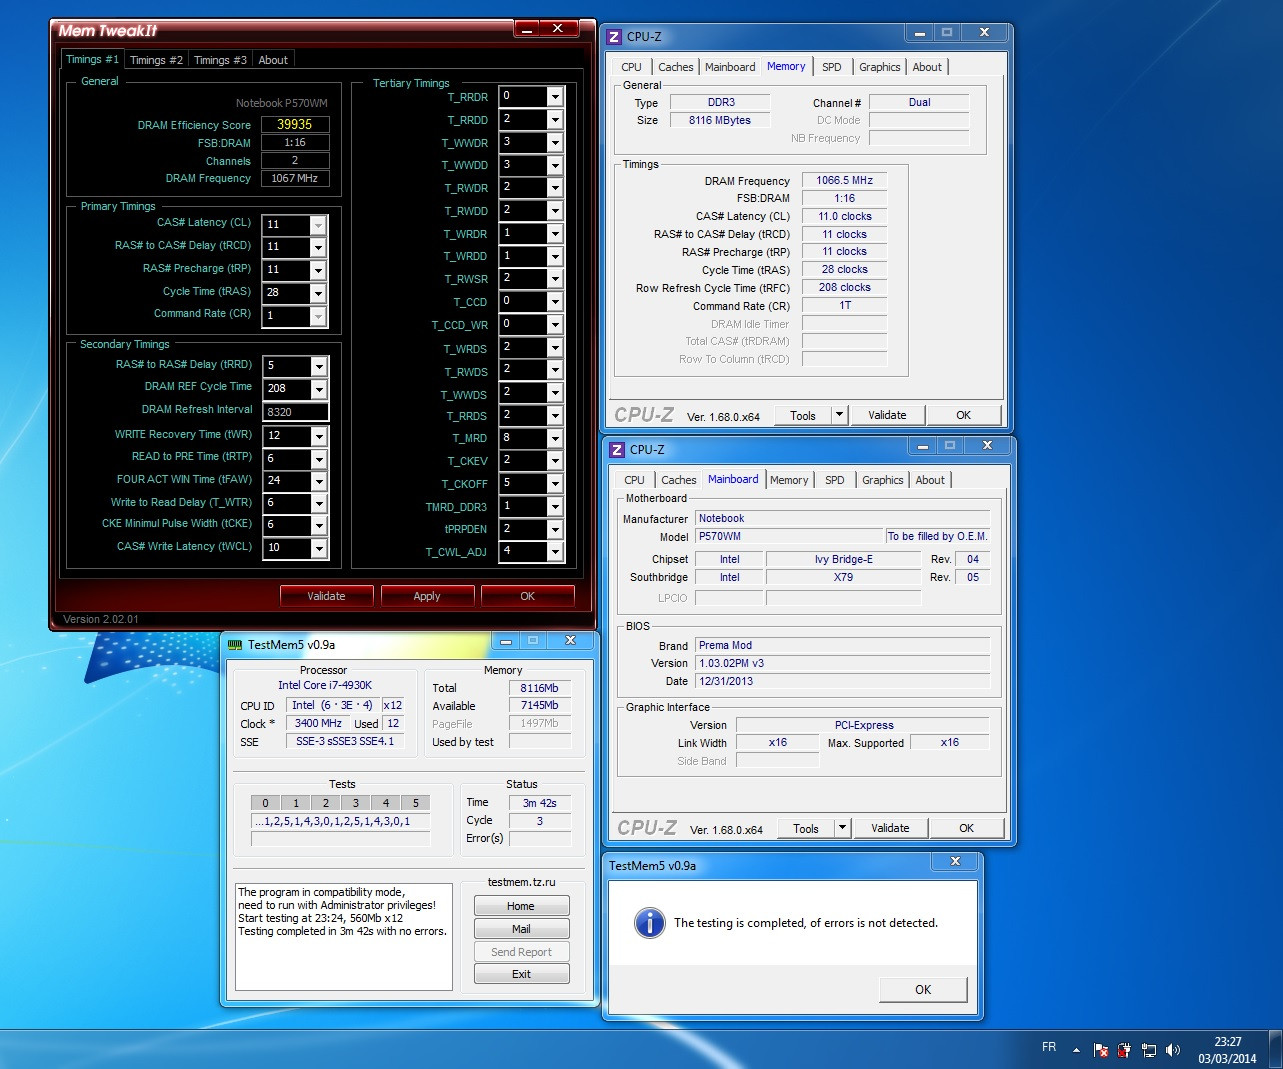The width and height of the screenshot is (1283, 1069).
Task: Open the Action Center flag tray icon
Action: pyautogui.click(x=1100, y=1049)
